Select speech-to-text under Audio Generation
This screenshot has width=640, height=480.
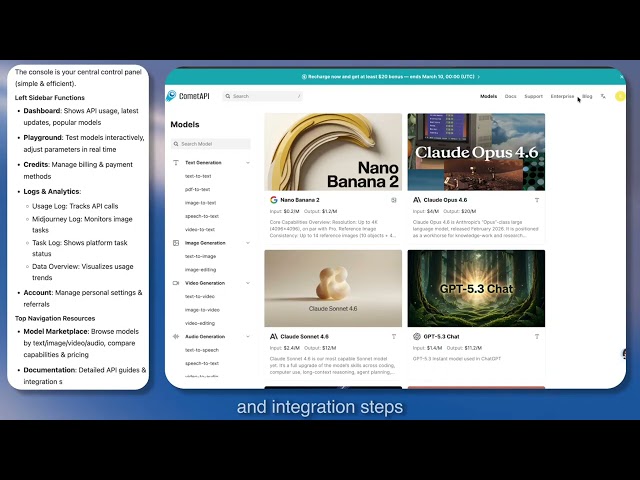[202, 363]
